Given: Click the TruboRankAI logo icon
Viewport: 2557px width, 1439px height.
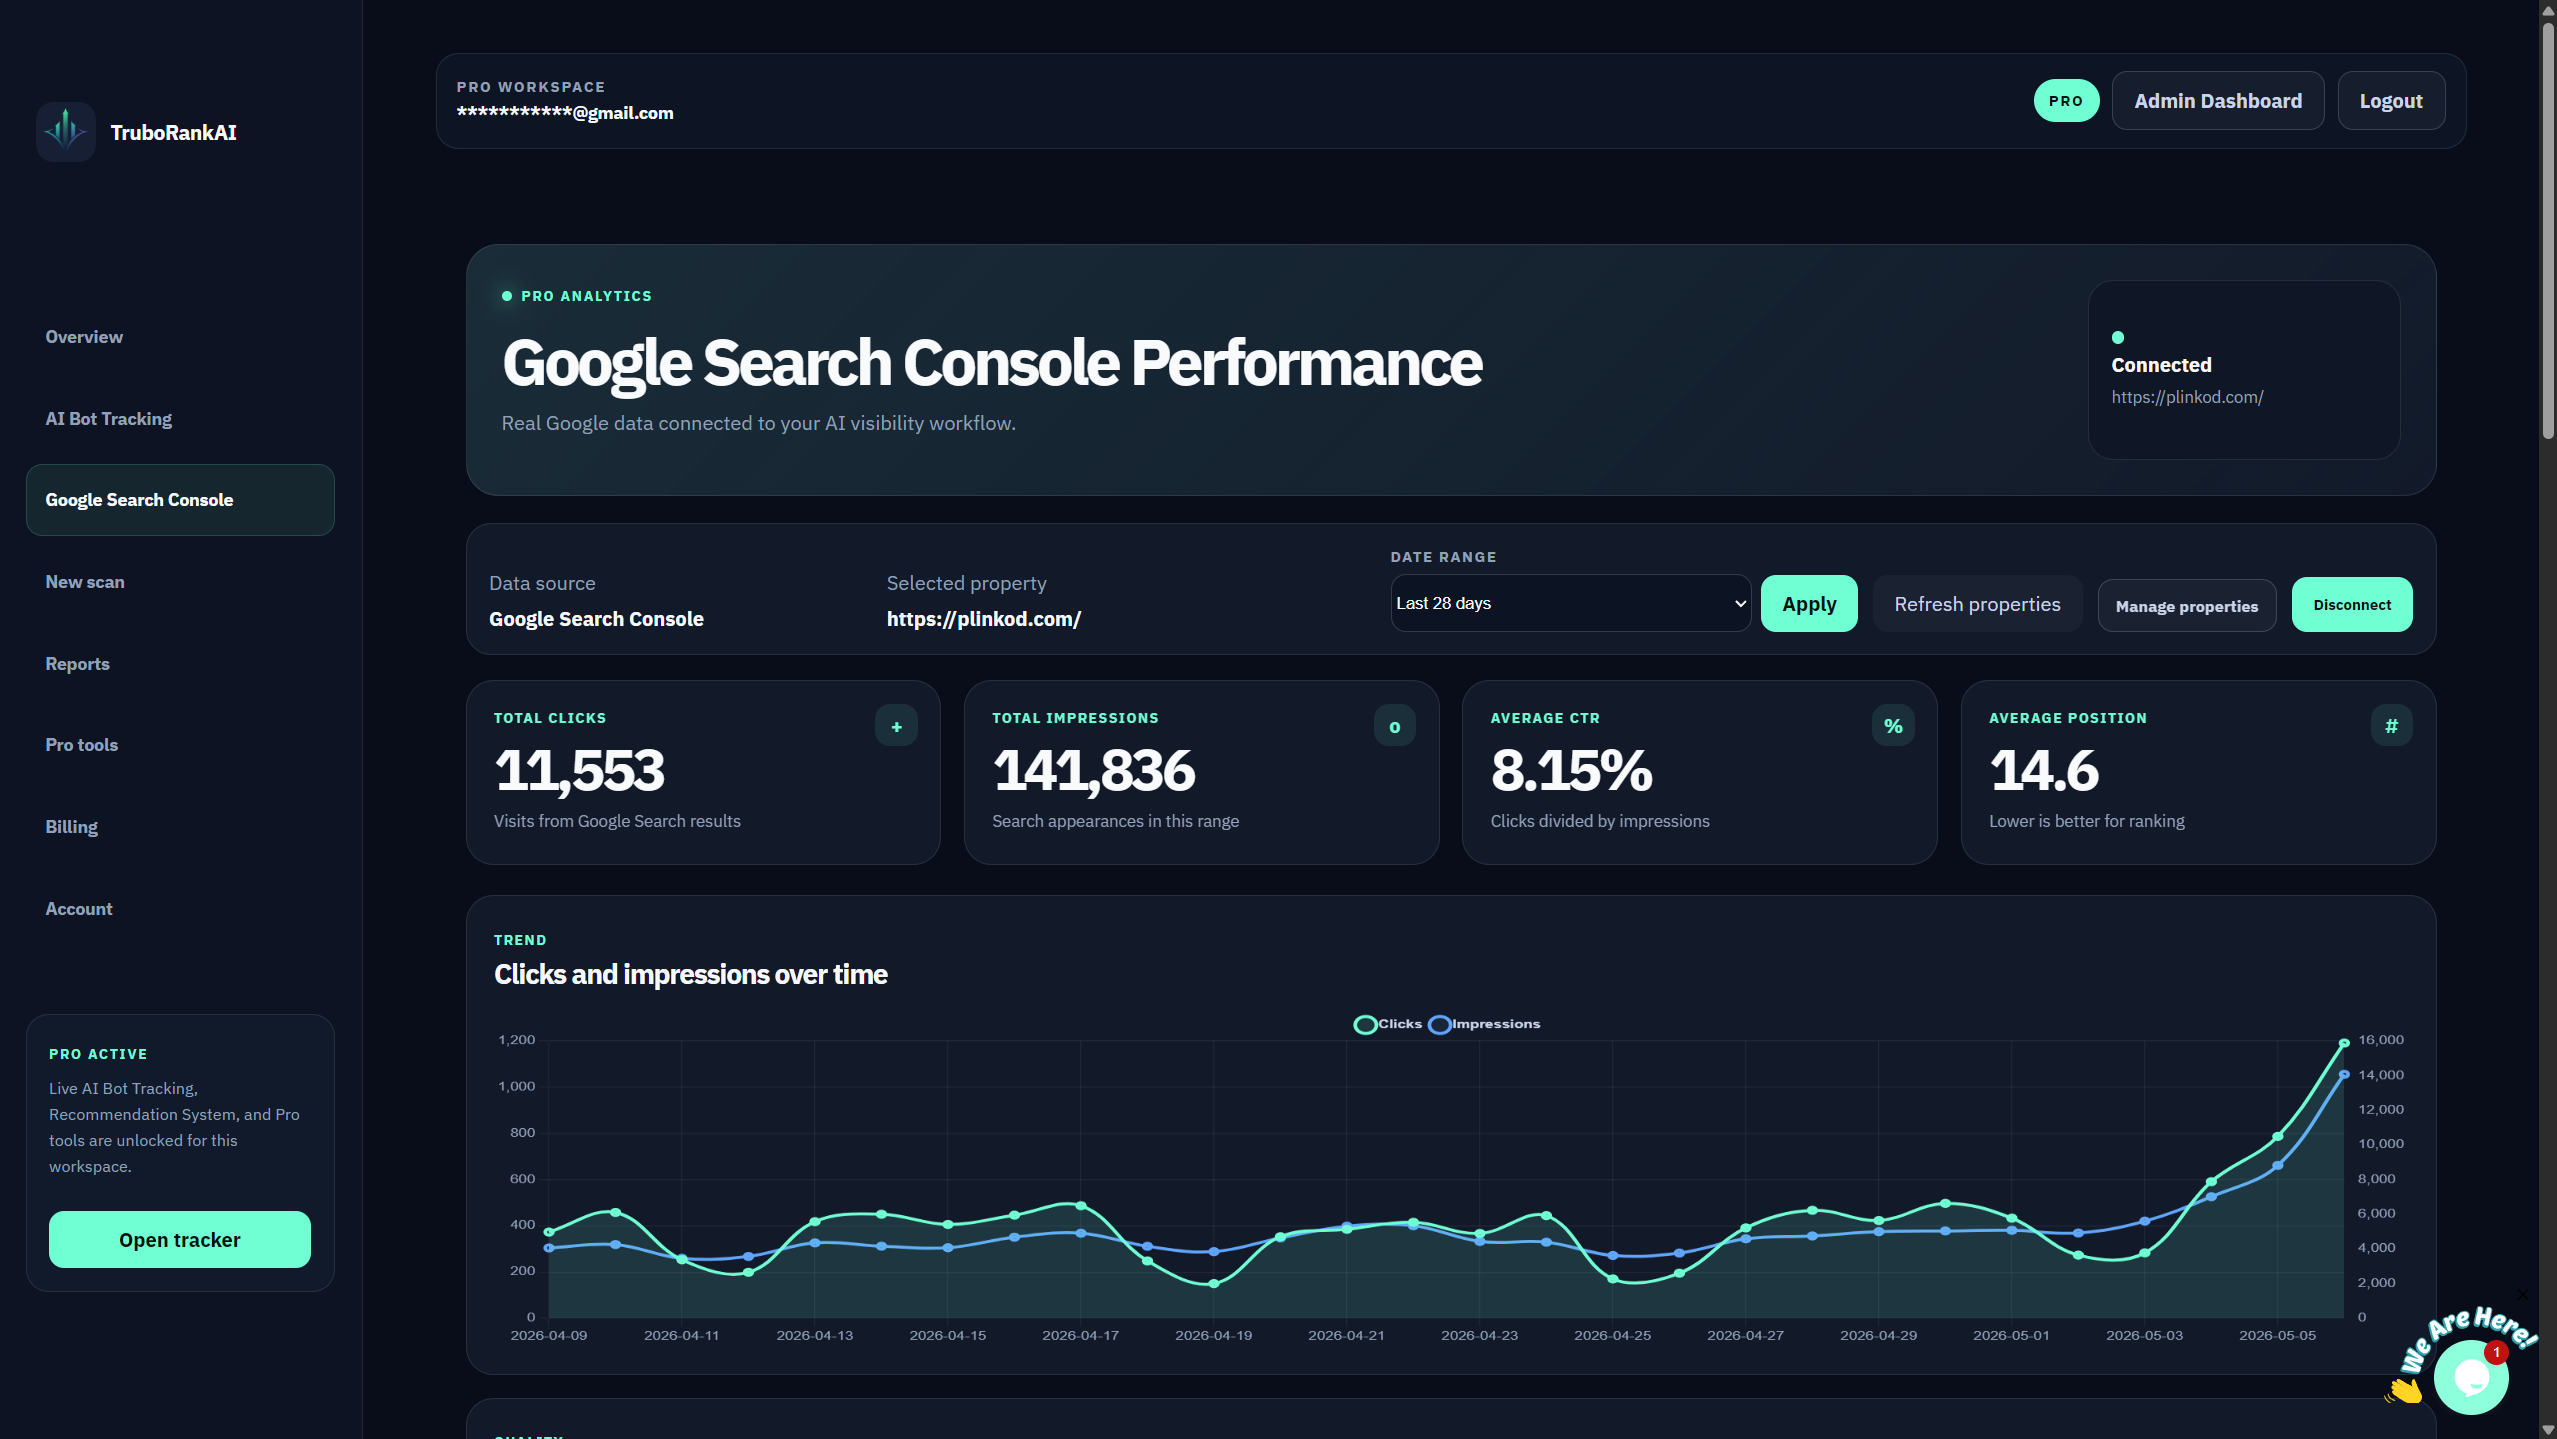Looking at the screenshot, I should pos(66,131).
